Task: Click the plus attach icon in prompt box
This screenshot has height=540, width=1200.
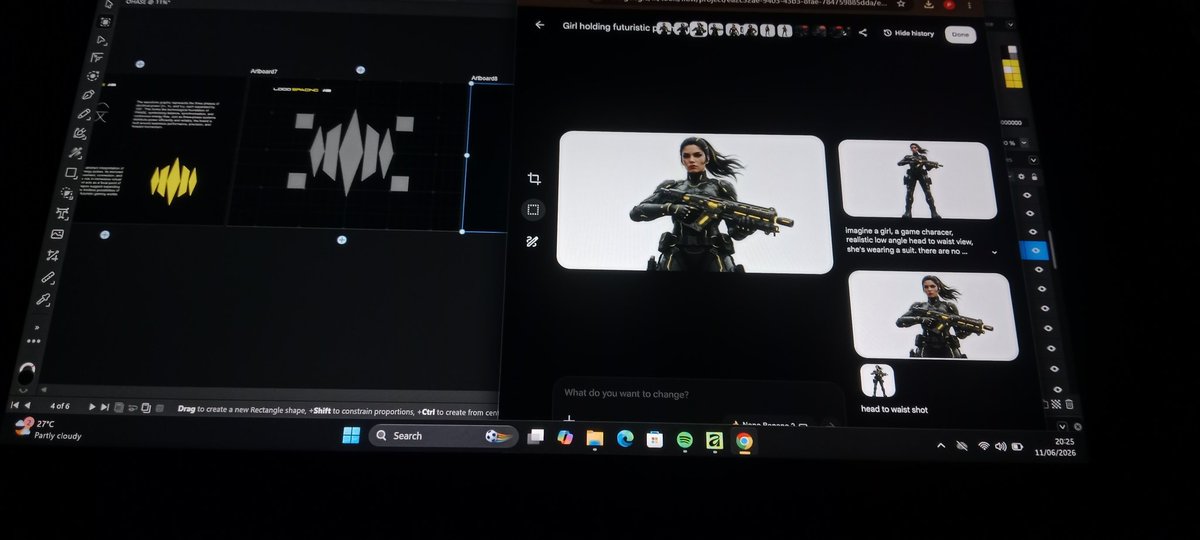Action: 569,421
